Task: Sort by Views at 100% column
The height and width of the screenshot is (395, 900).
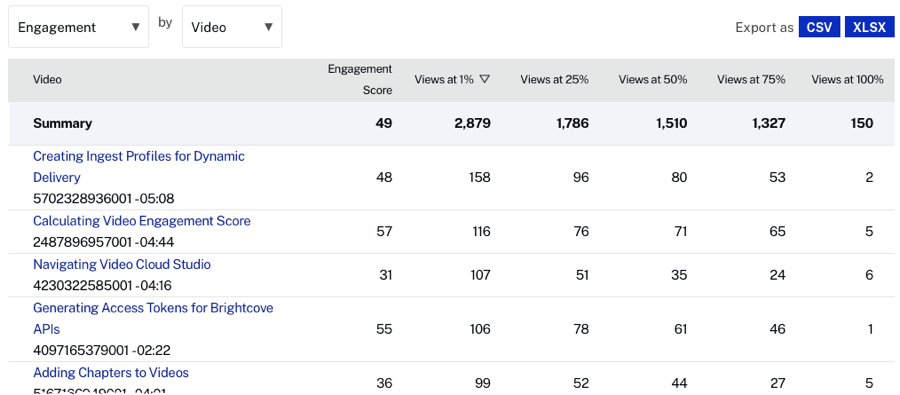Action: pyautogui.click(x=847, y=80)
